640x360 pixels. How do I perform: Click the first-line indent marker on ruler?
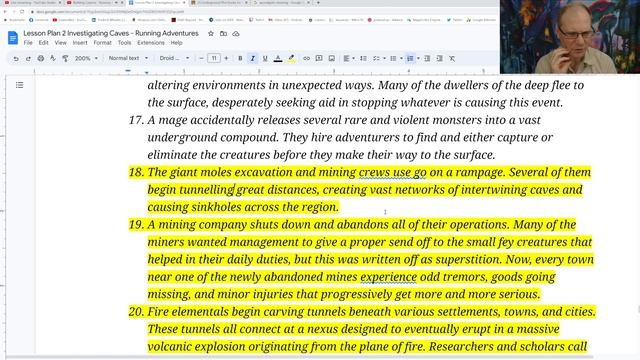[128, 70]
